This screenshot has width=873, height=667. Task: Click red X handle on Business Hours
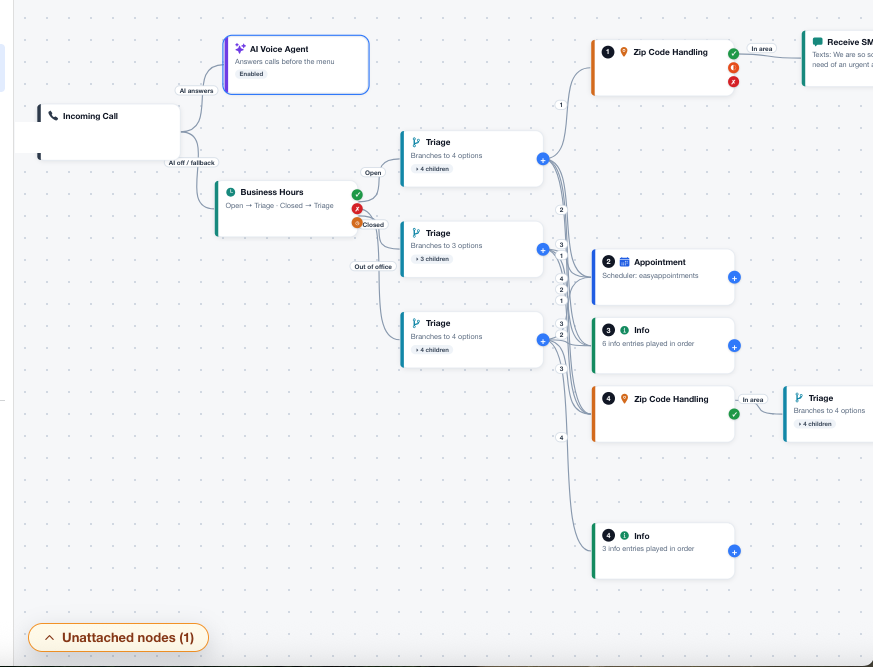pos(357,209)
